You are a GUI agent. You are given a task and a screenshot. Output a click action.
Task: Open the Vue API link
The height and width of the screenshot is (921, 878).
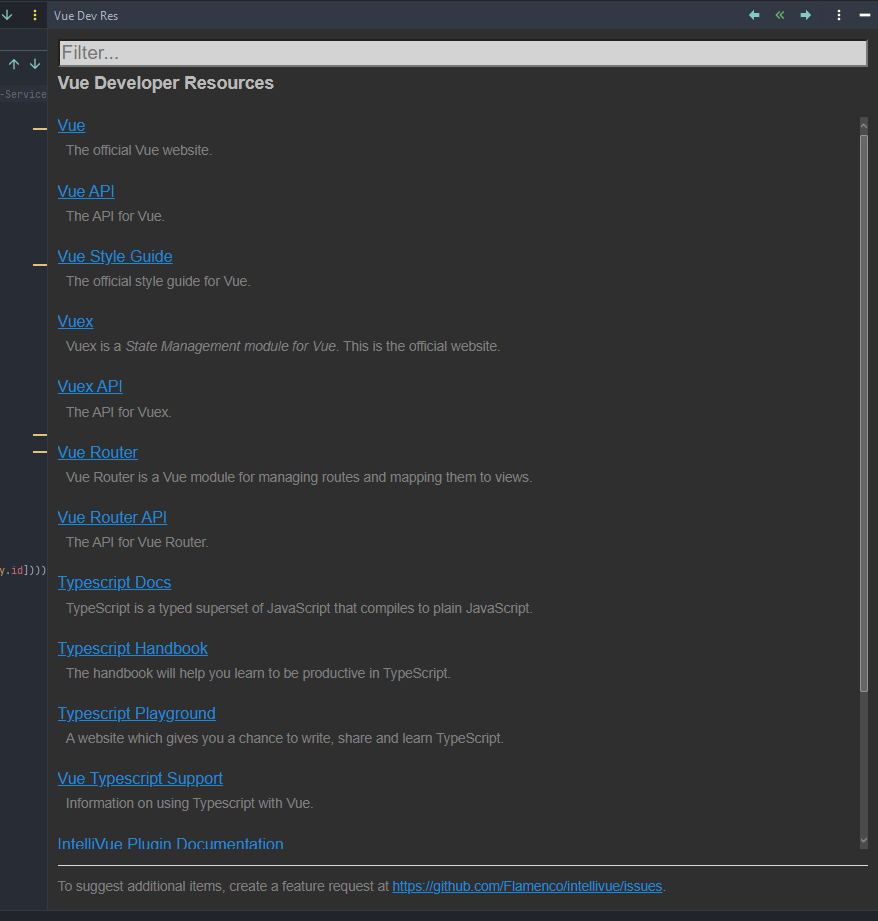pos(86,191)
